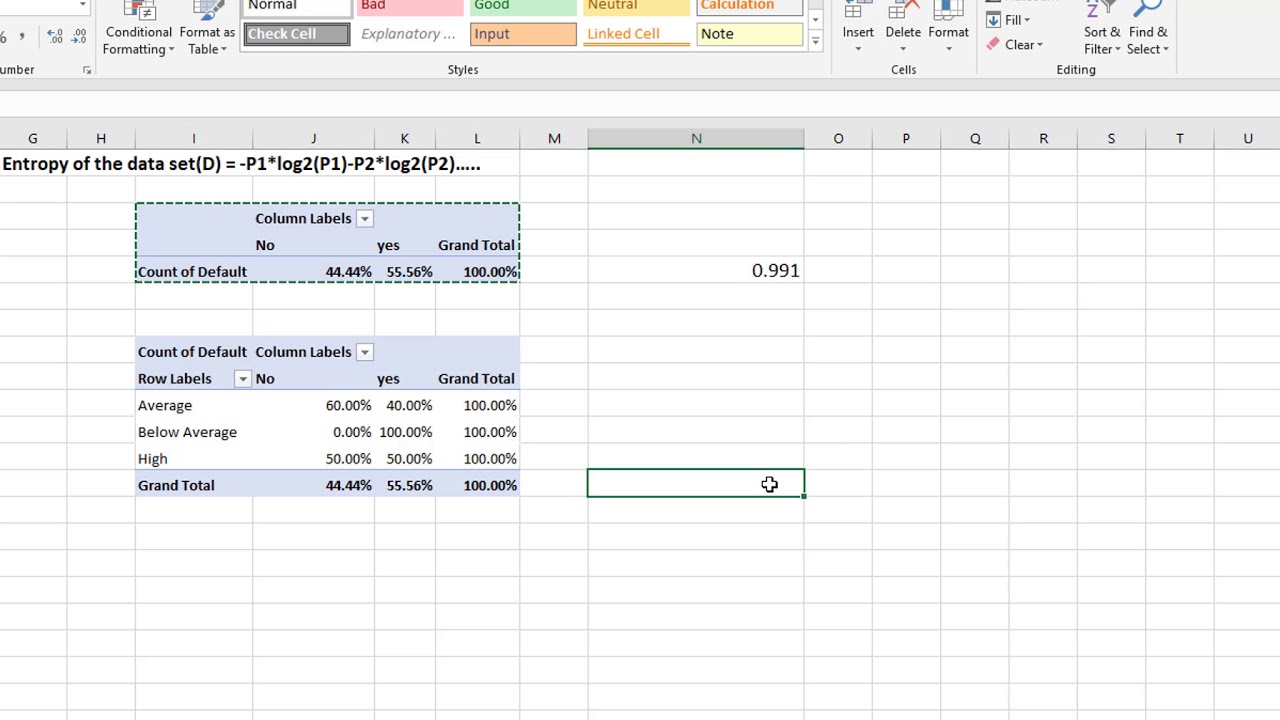This screenshot has width=1280, height=720.
Task: Select column J header
Action: pyautogui.click(x=313, y=138)
